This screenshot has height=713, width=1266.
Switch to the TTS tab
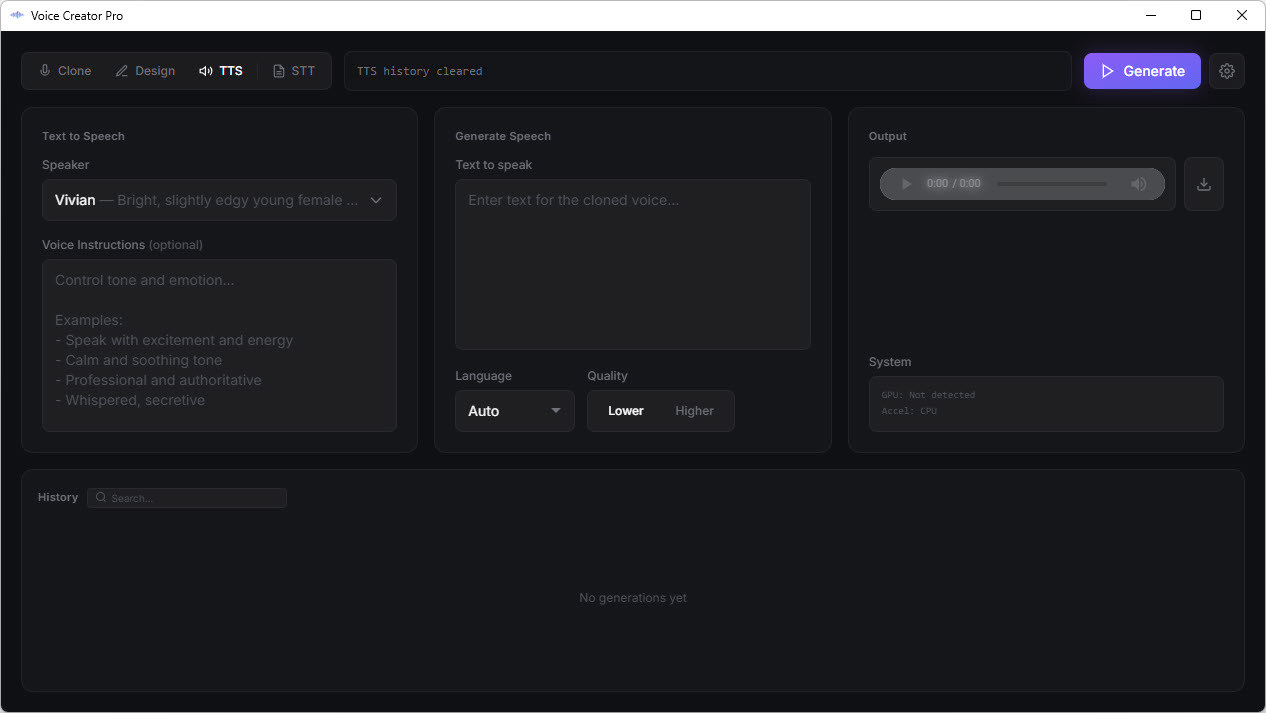pos(221,70)
